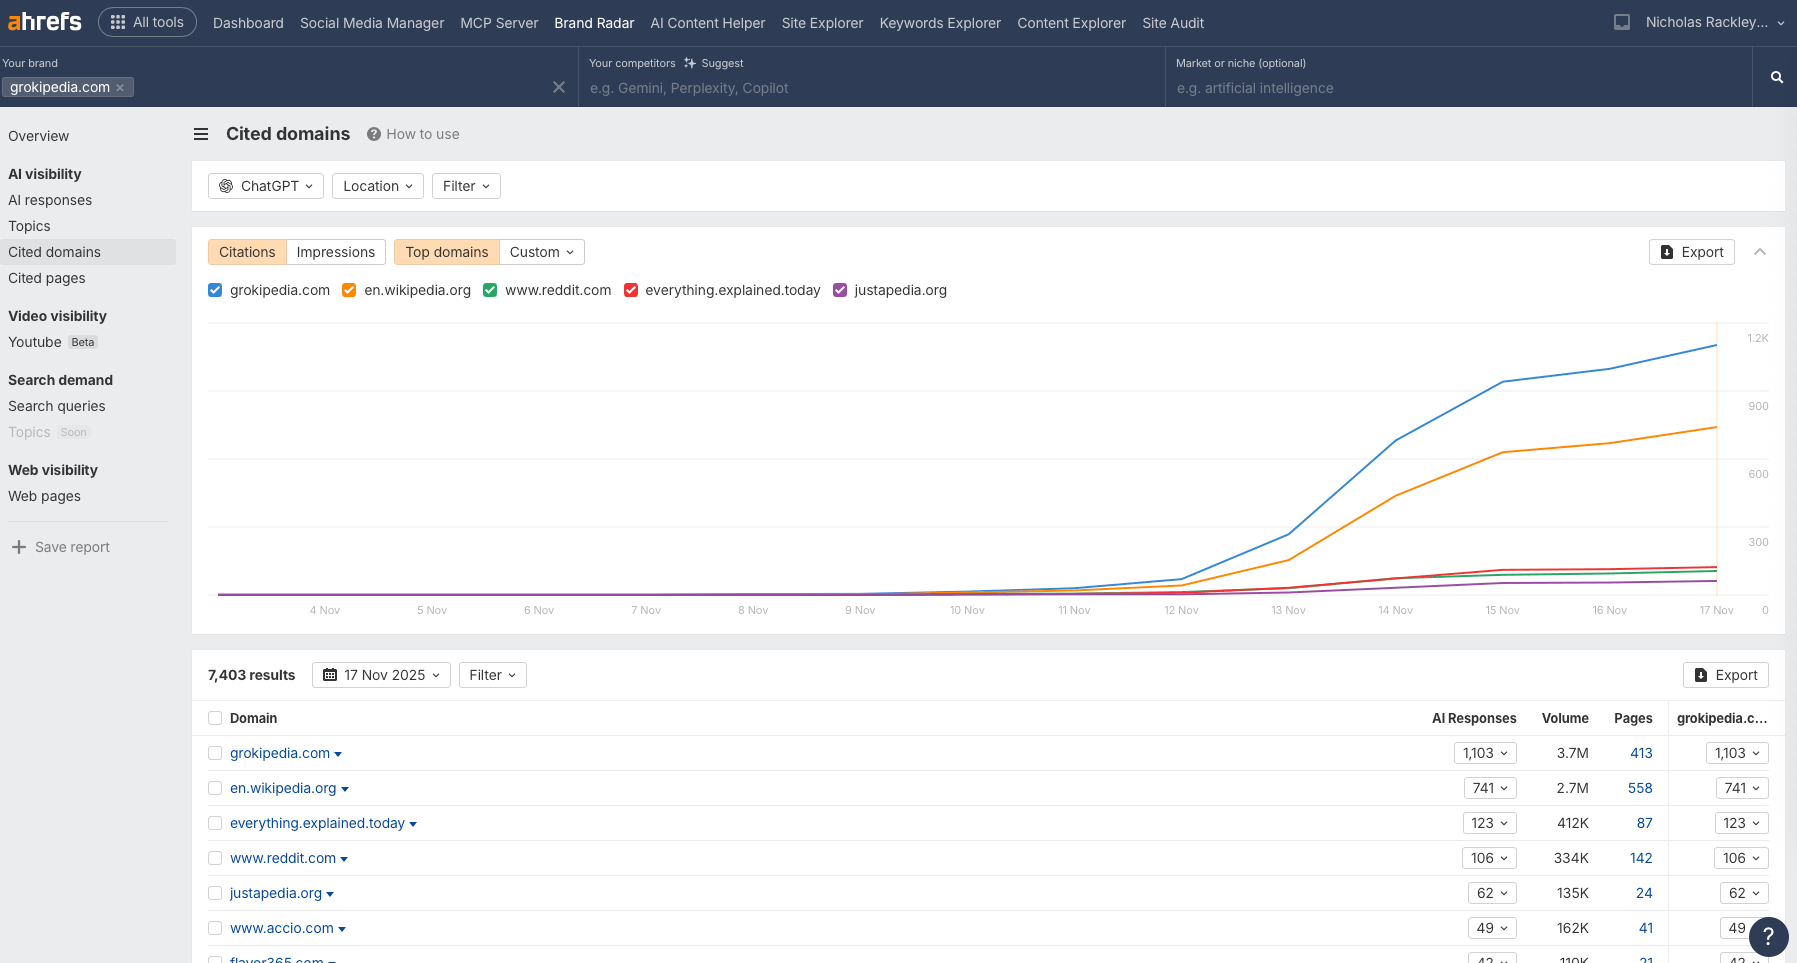
Task: Click the plus icon next to Save report
Action: pyautogui.click(x=18, y=546)
